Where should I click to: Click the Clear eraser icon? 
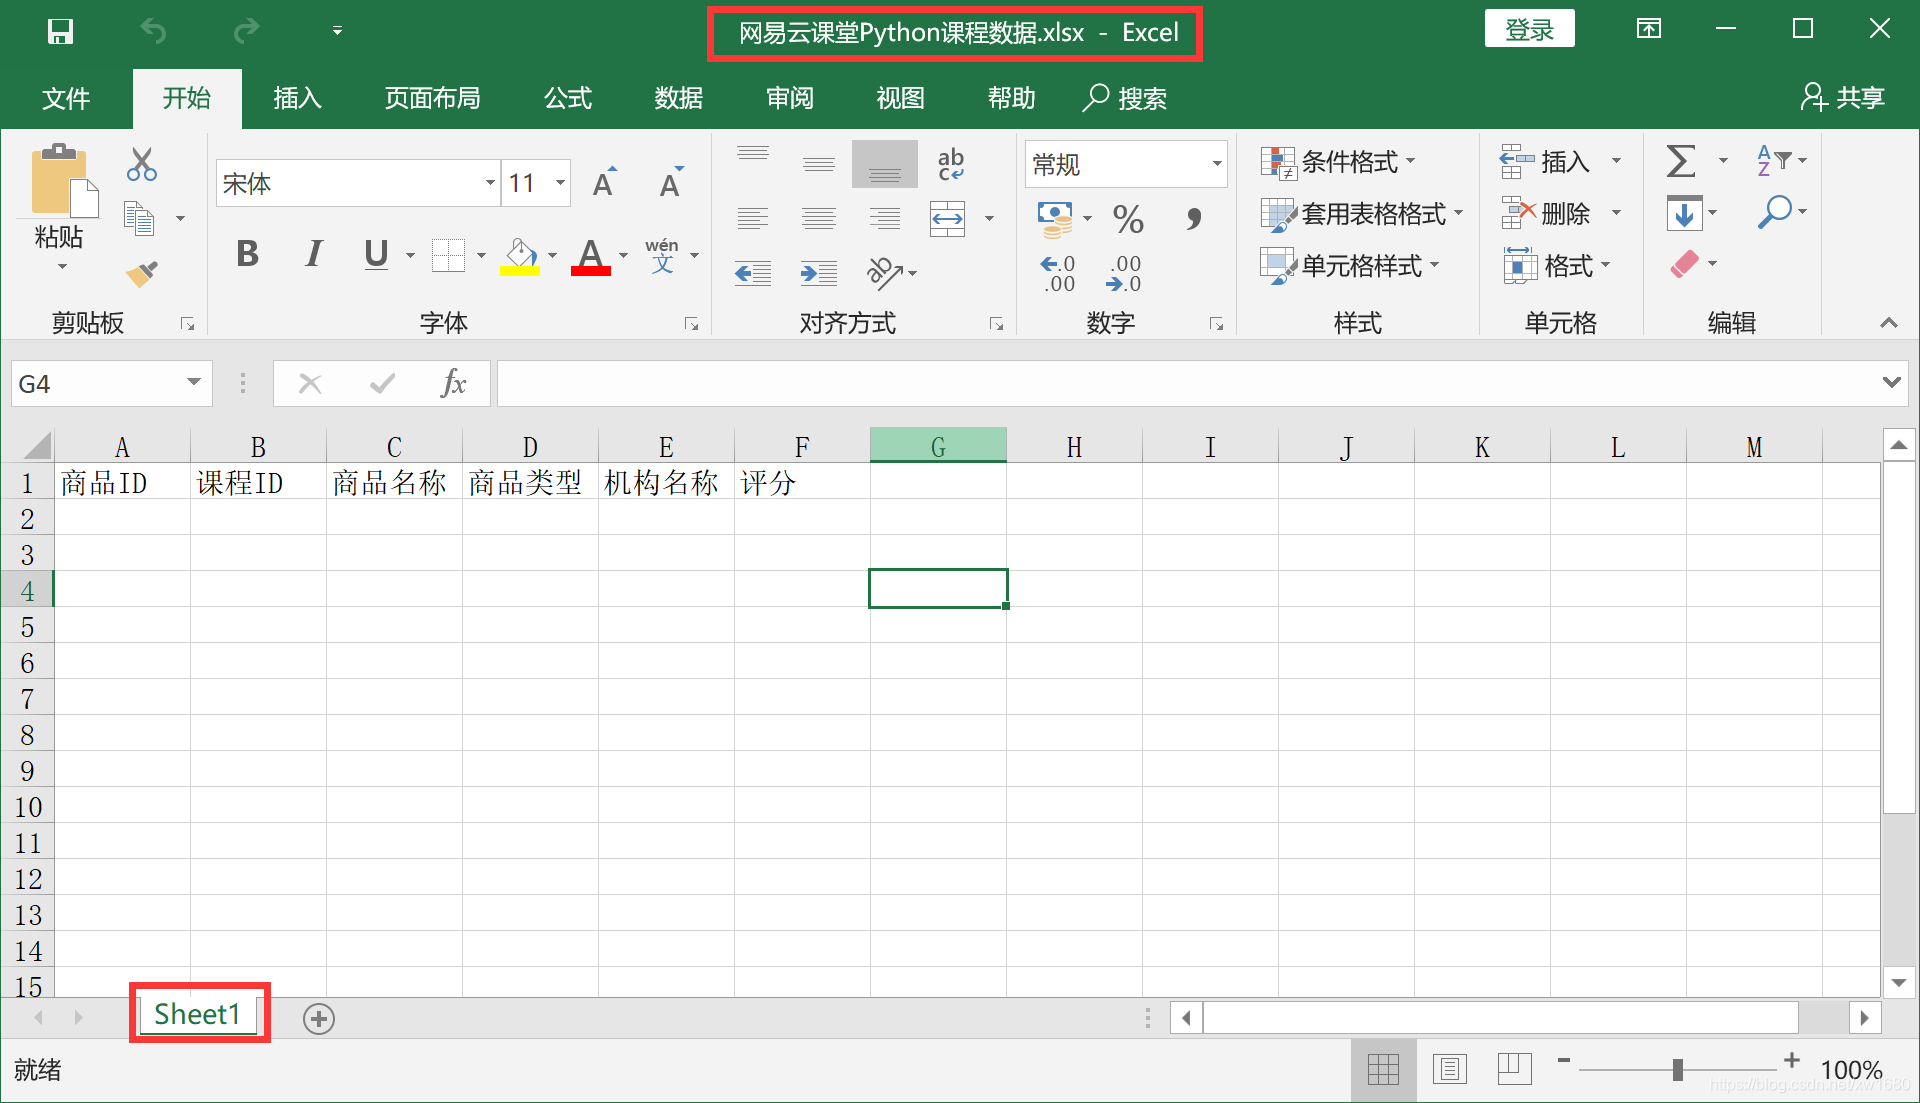[x=1684, y=264]
